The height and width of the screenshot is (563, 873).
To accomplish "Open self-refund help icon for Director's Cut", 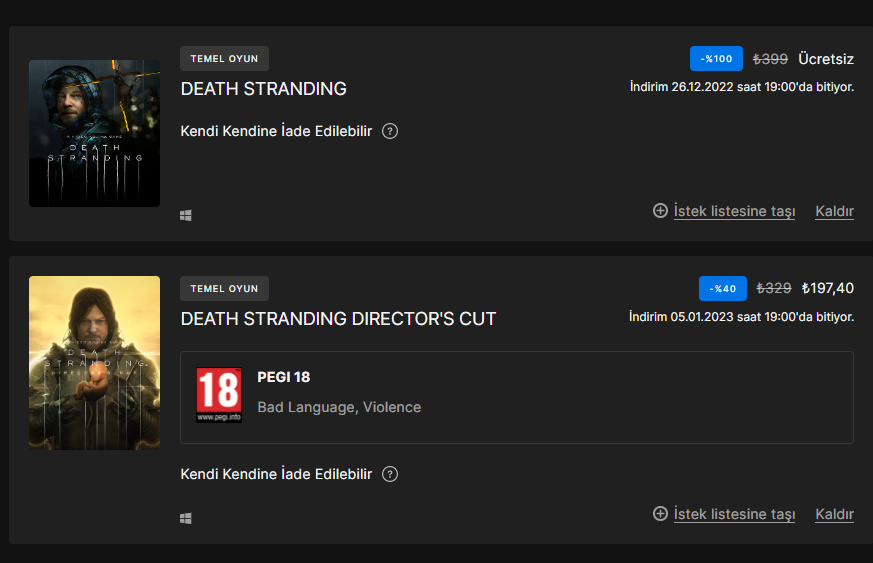I will tap(390, 474).
